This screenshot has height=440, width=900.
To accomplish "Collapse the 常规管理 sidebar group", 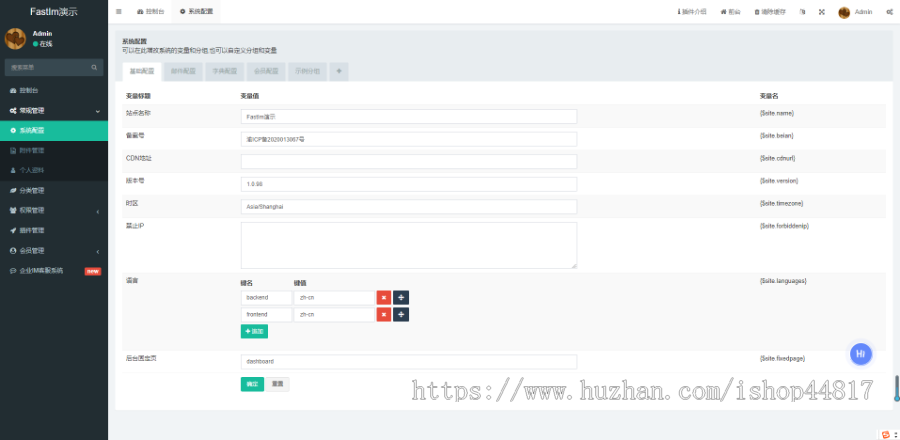I will click(x=54, y=110).
